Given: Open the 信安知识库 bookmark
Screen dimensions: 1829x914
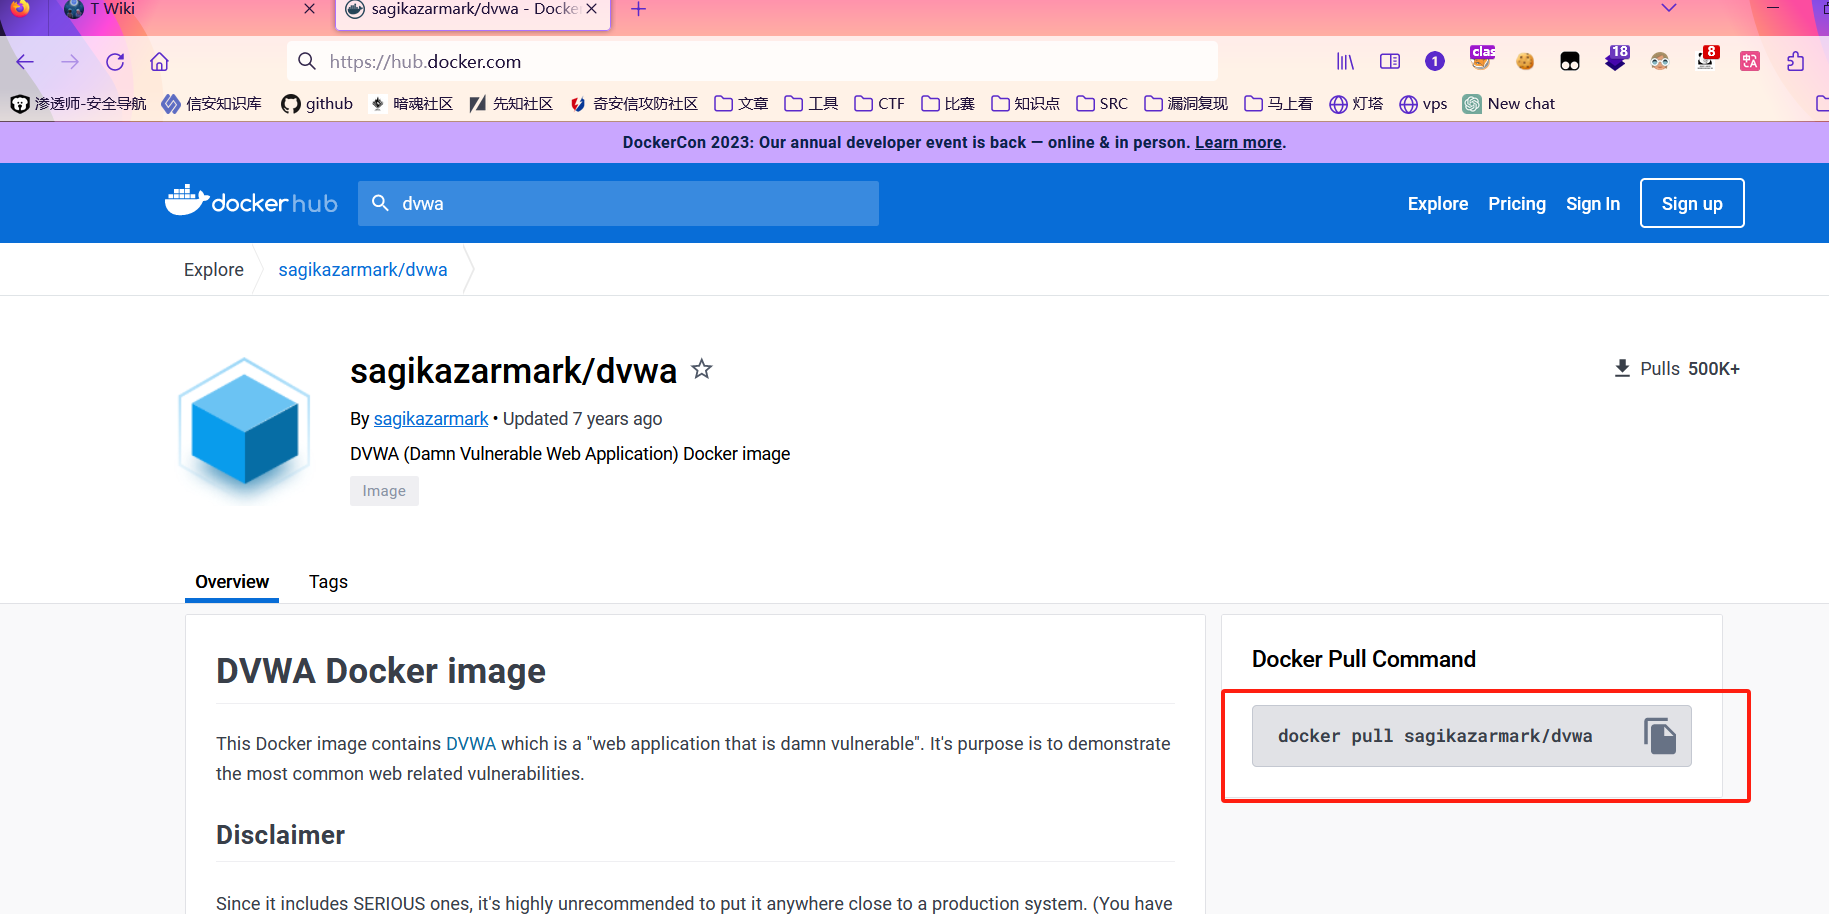Looking at the screenshot, I should coord(212,104).
